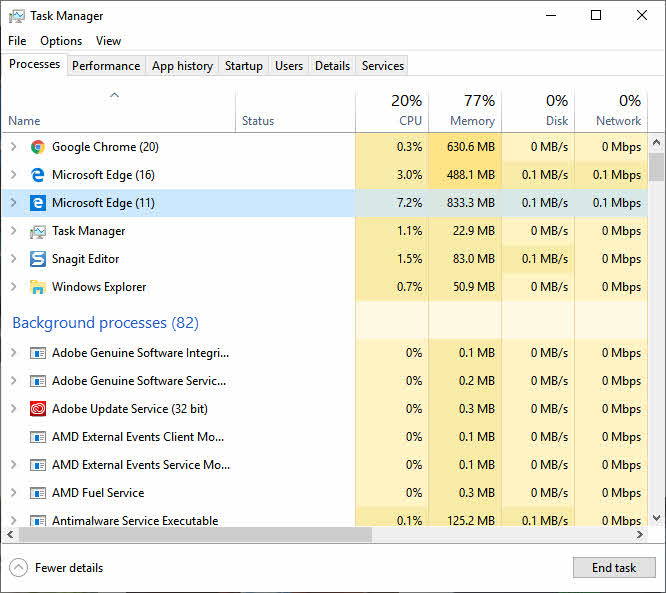Click the vertical scrollbar down arrow
Image resolution: width=666 pixels, height=593 pixels.
tap(657, 518)
